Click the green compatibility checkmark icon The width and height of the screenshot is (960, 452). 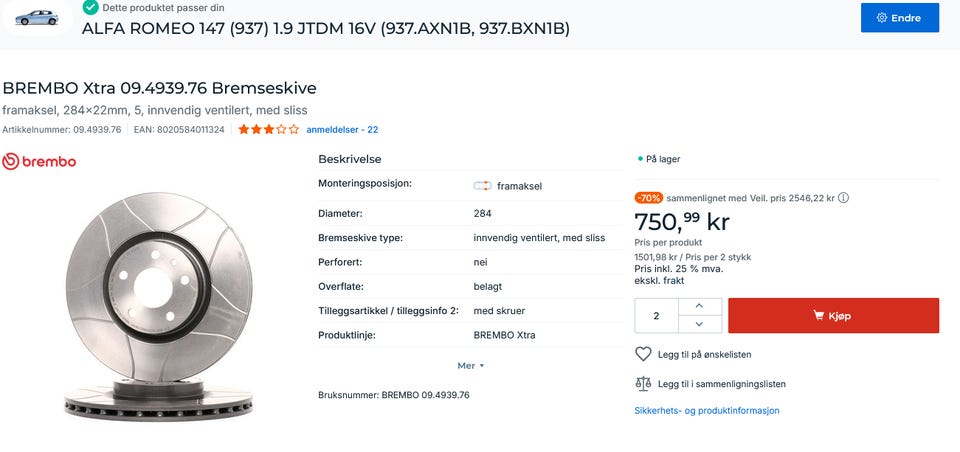tap(91, 7)
